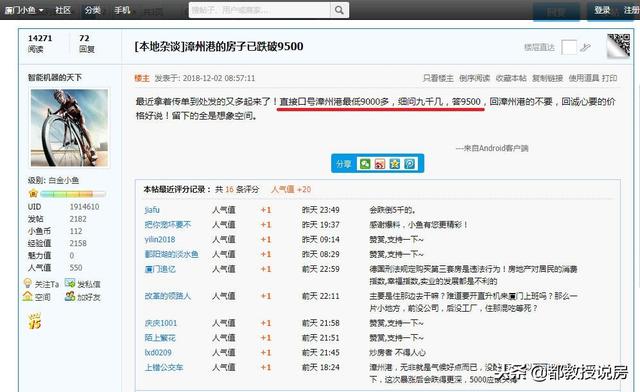Click the 加好友 link text
Screen dimensions: 640x392
(x=89, y=297)
